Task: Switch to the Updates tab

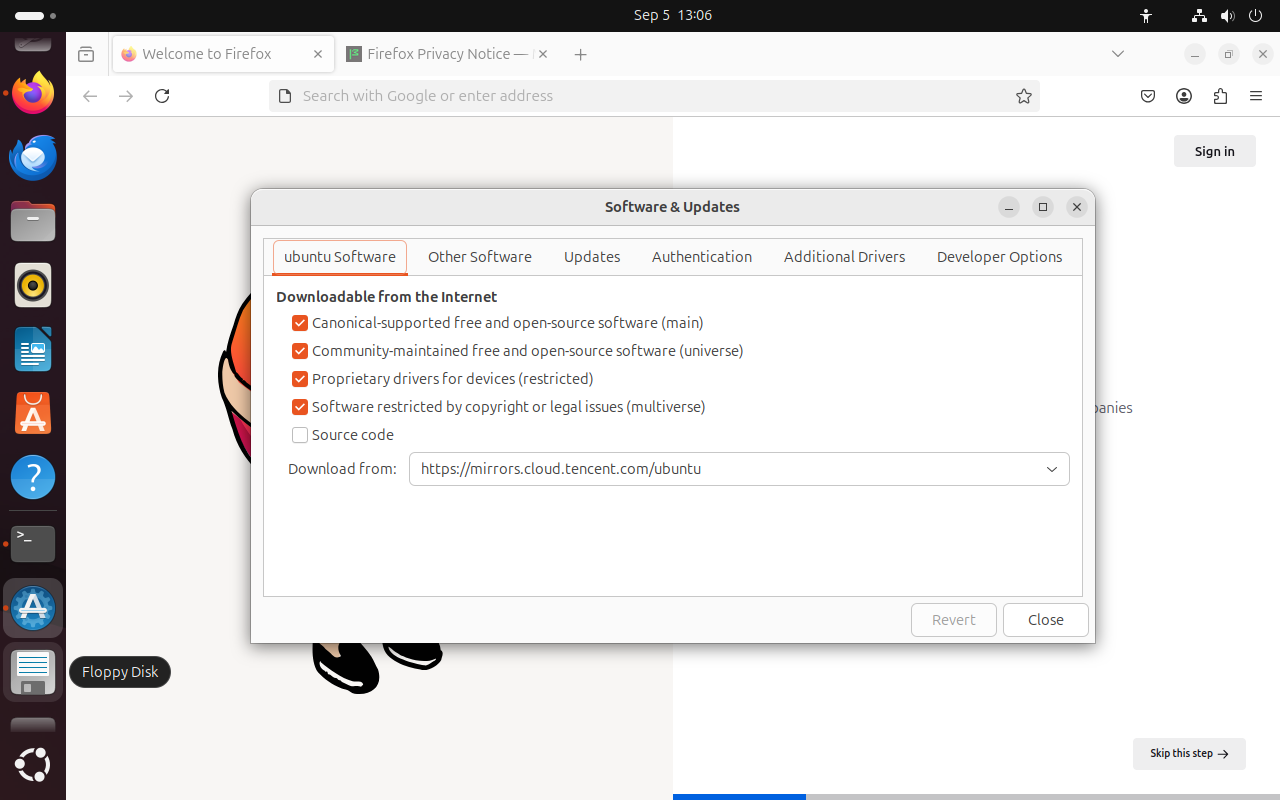Action: pos(592,257)
